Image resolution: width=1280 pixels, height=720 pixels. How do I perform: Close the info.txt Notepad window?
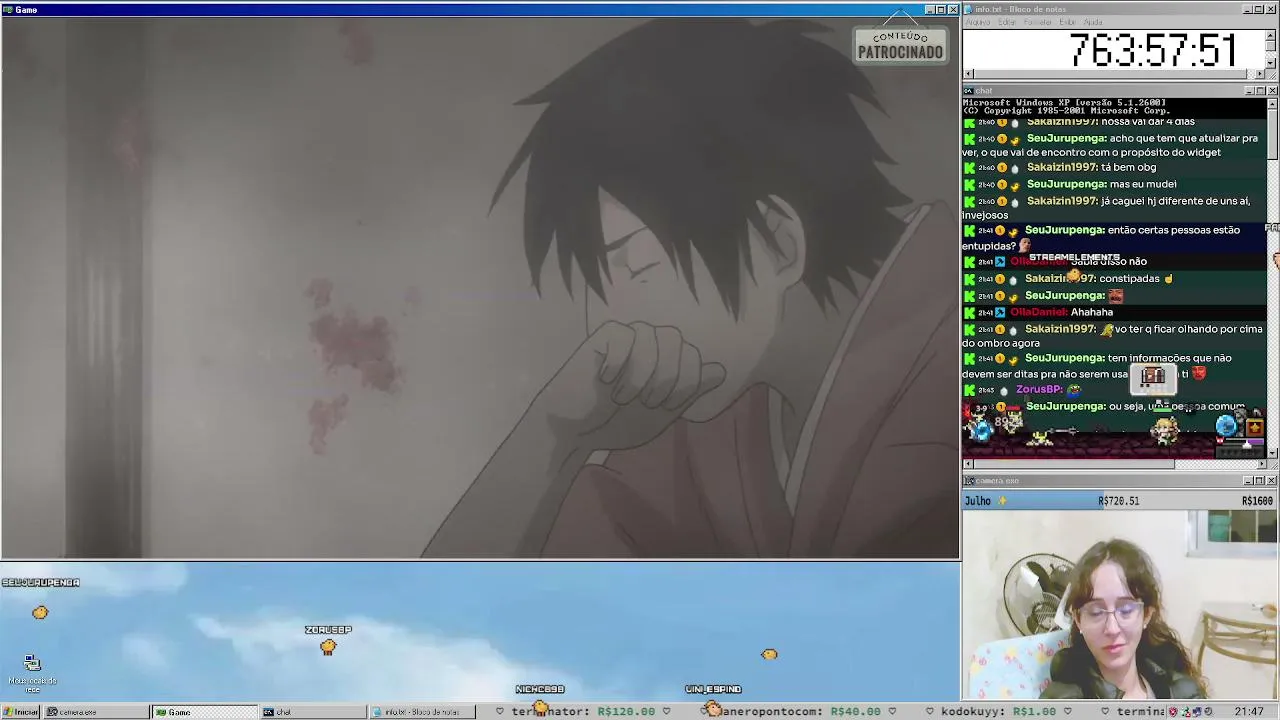click(1272, 9)
